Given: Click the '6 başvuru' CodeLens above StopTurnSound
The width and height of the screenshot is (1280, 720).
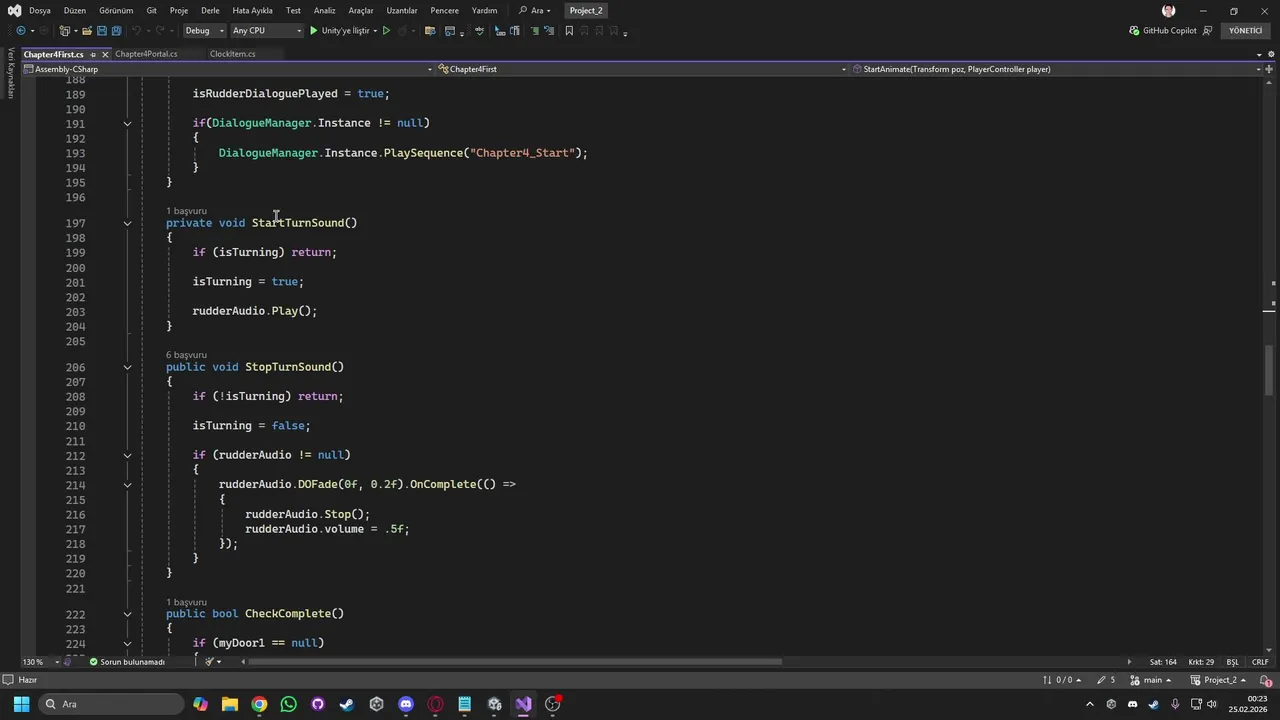Looking at the screenshot, I should point(186,355).
